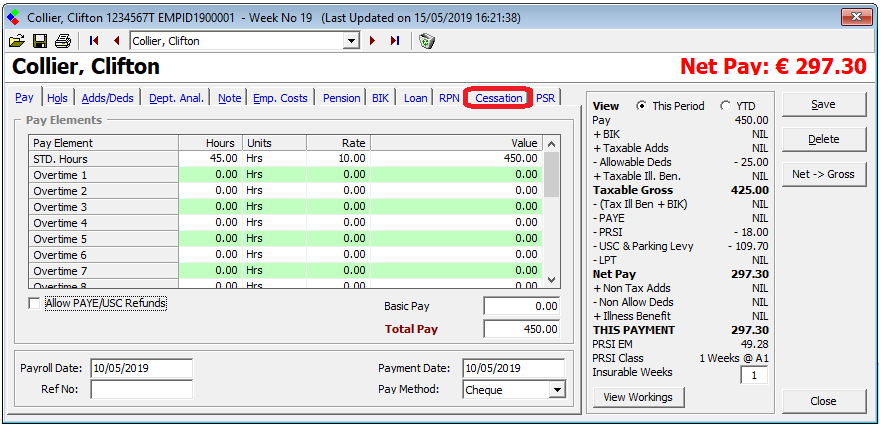
Task: Expand the Pay Method dropdown
Action: 557,390
